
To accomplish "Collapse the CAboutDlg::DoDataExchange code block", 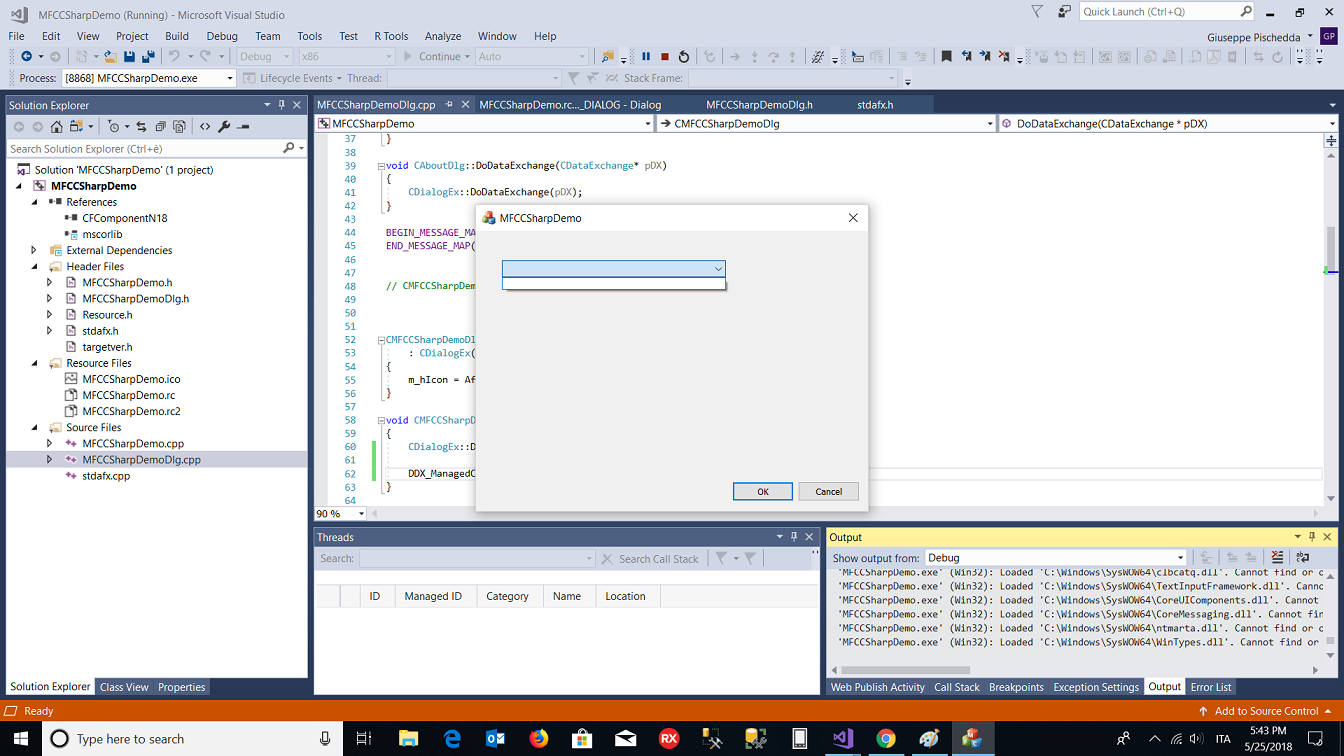I will click(x=381, y=166).
